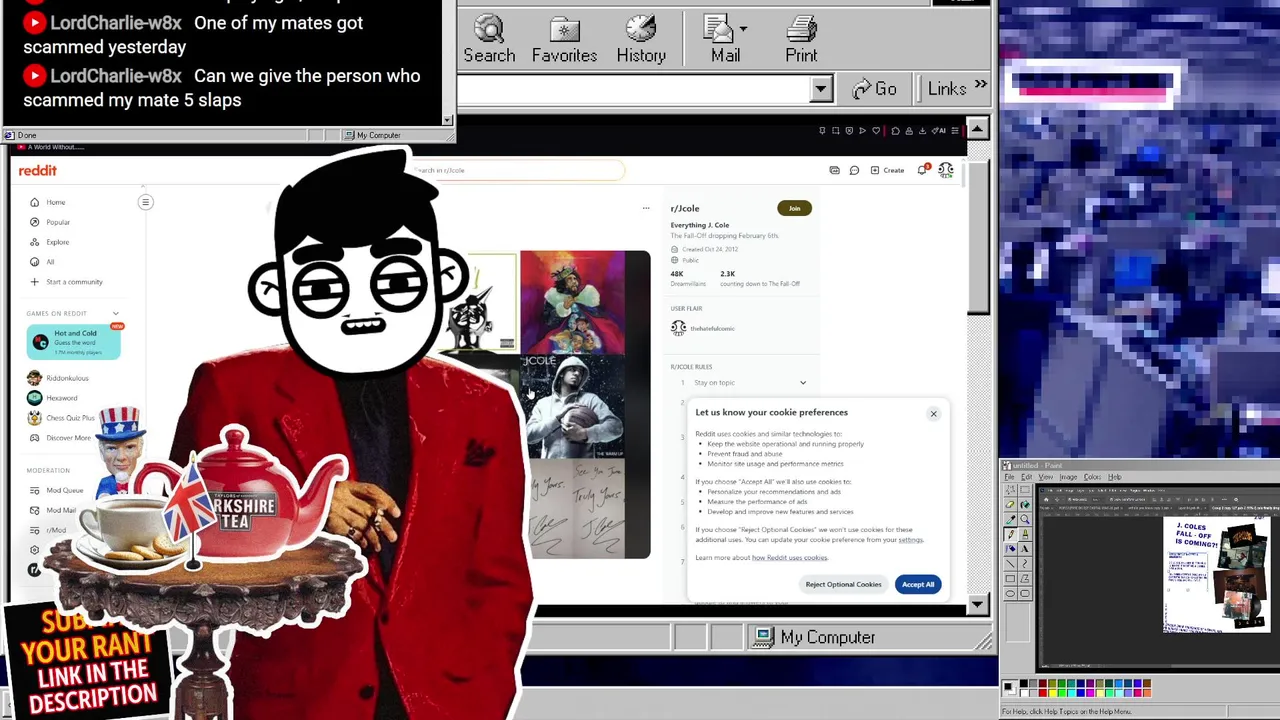The image size is (1280, 720).
Task: Open the View menu in Paint
Action: [1046, 477]
